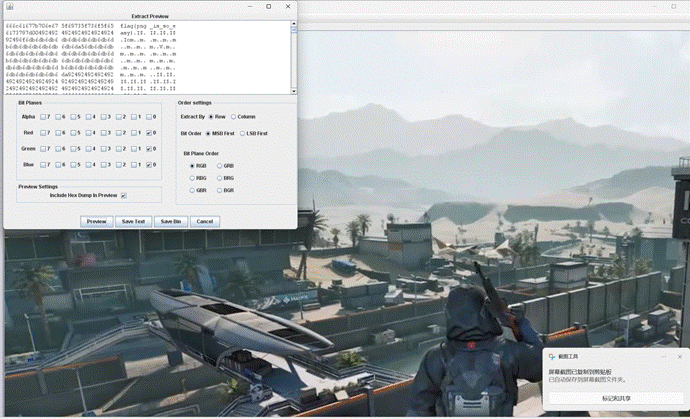690x419 pixels.
Task: Uncheck Red bit plane 0
Action: (149, 133)
